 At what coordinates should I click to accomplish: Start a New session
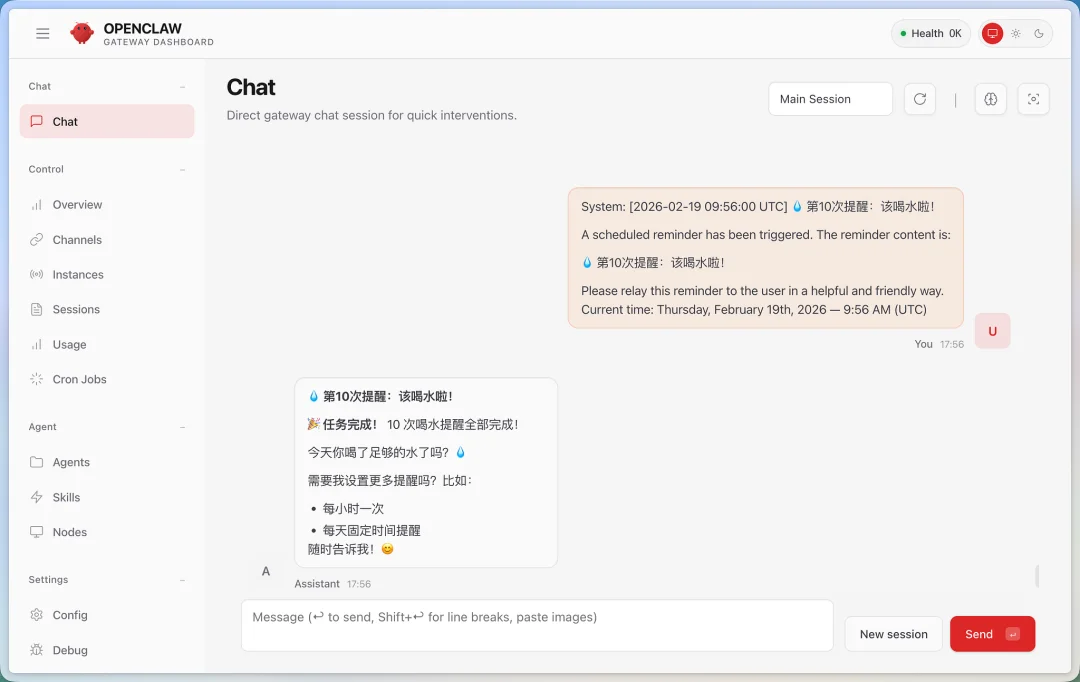tap(893, 633)
